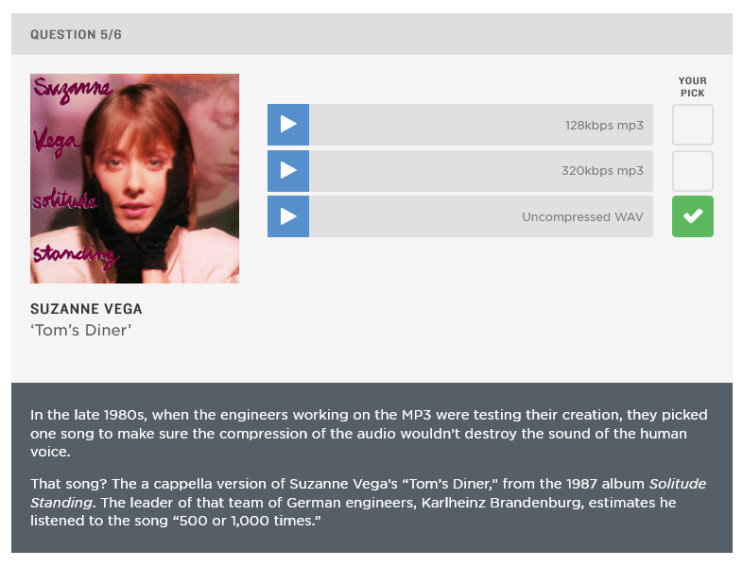The image size is (743, 567).
Task: Pick the 128kbps mp3 checkbox
Action: tap(692, 125)
